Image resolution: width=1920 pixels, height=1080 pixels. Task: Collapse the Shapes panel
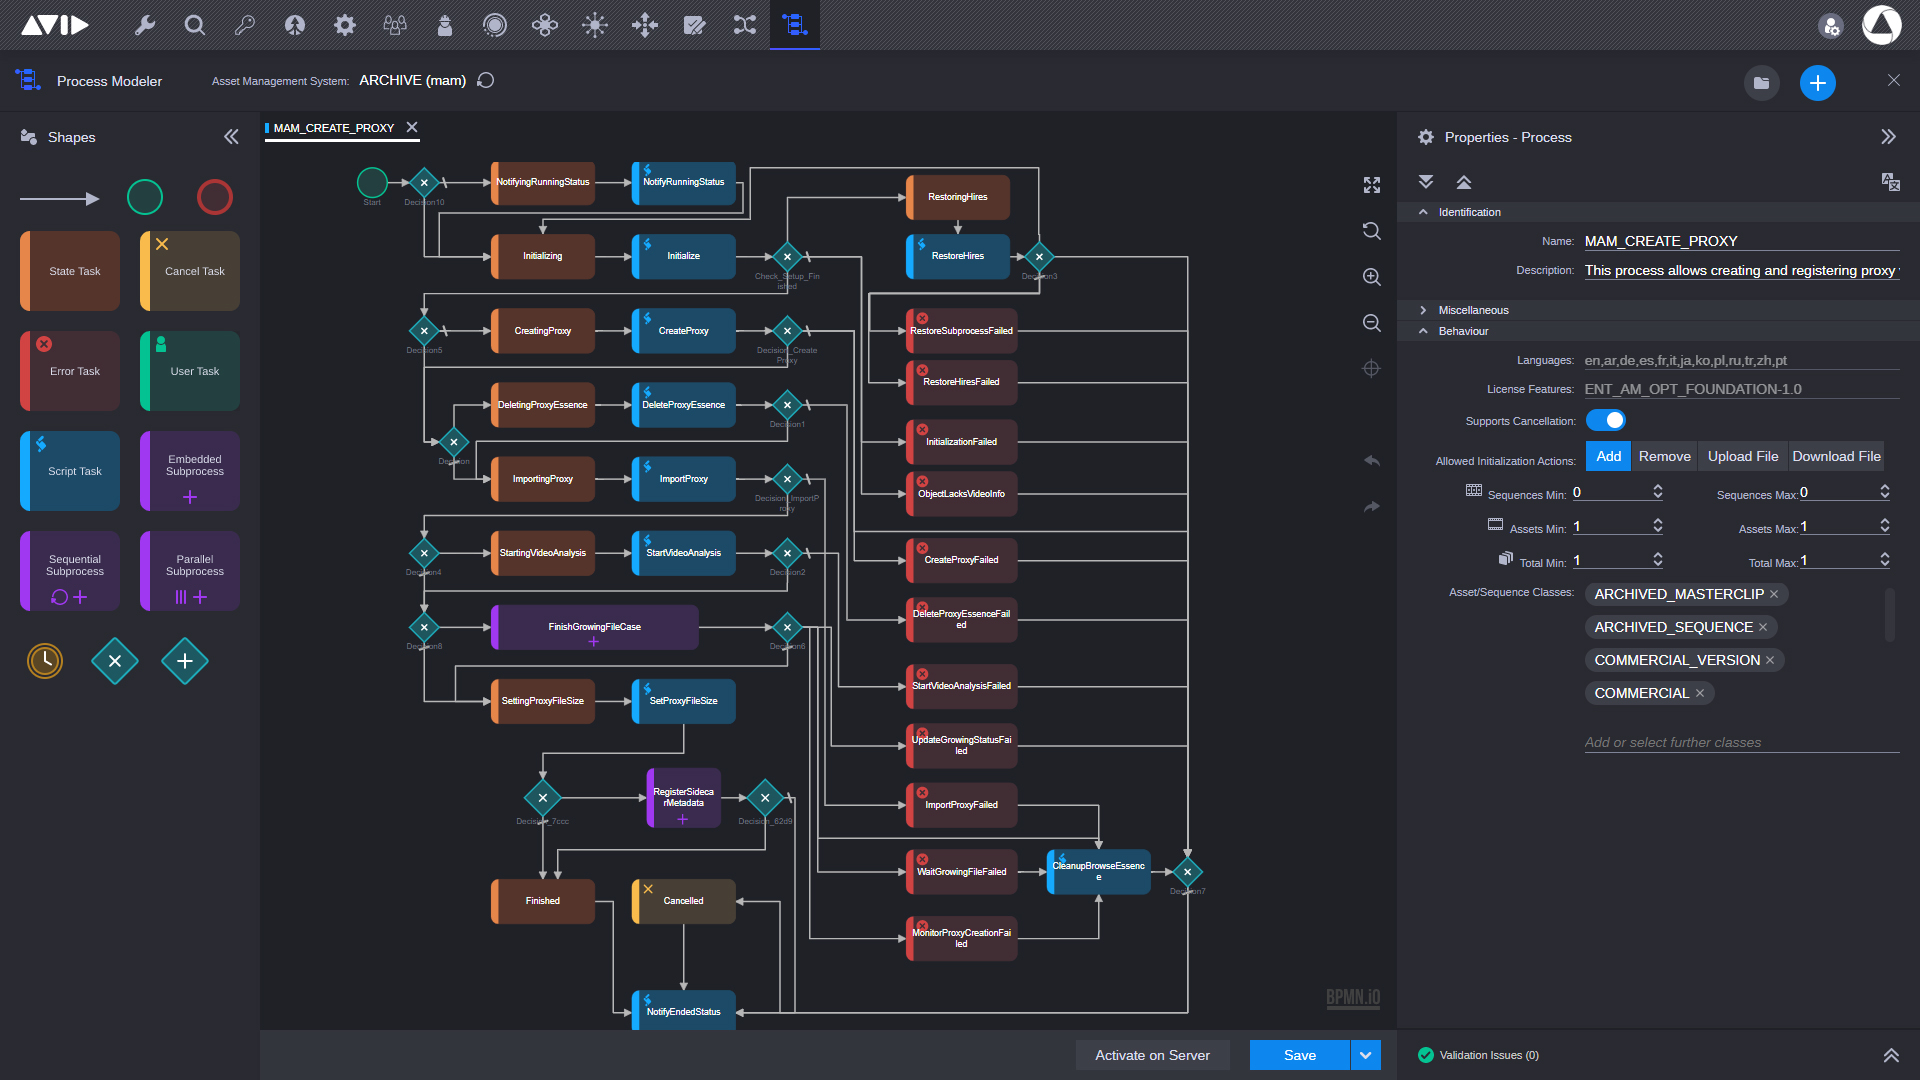[231, 137]
